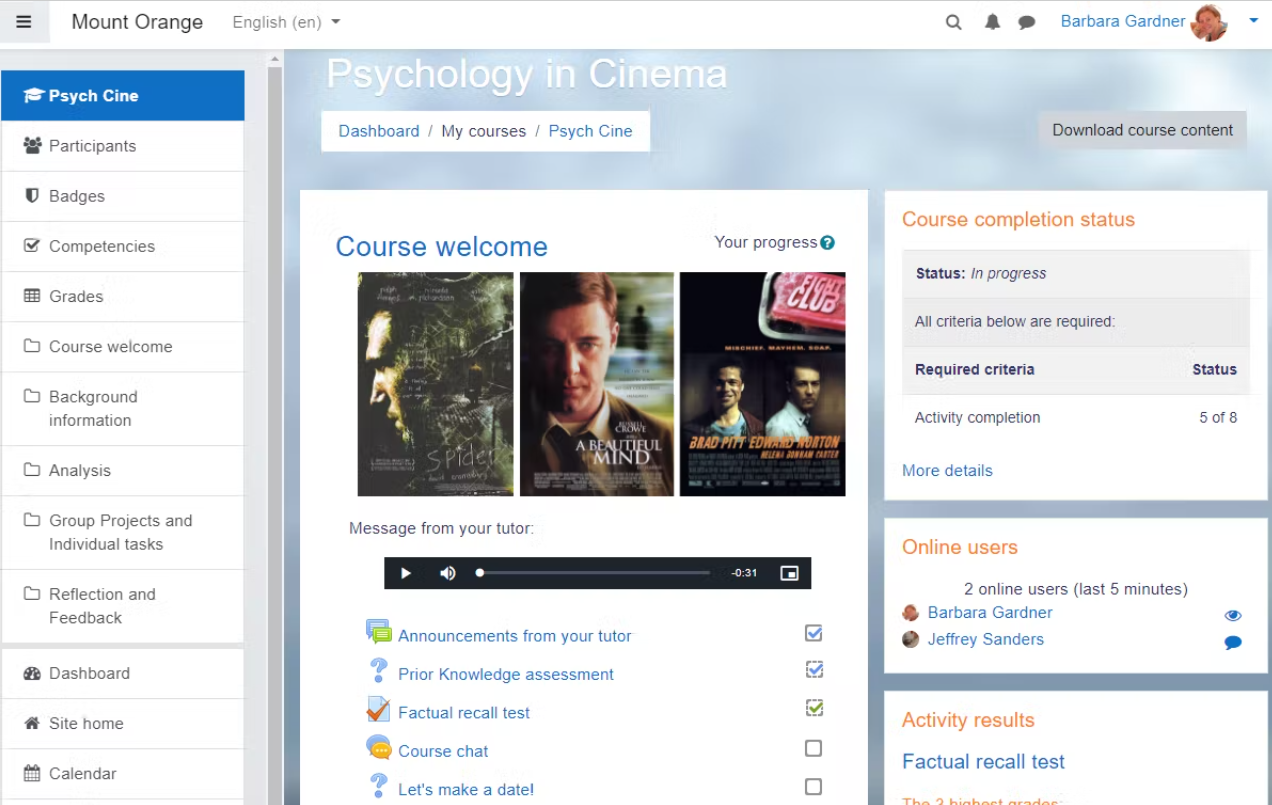
Task: Click the Calendar icon in sidebar
Action: tap(32, 773)
